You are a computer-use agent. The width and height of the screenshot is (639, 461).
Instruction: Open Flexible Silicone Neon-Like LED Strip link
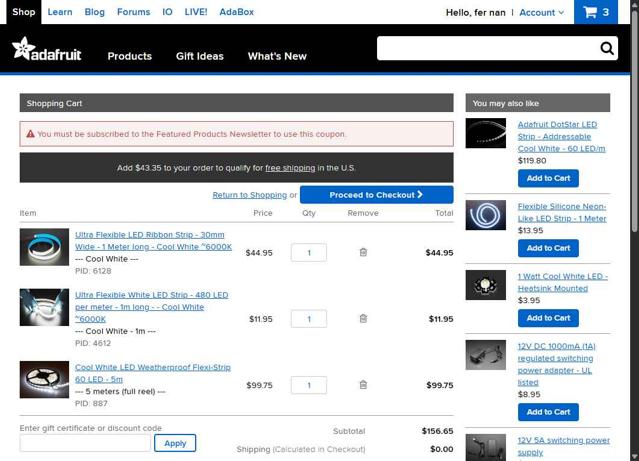coord(562,212)
